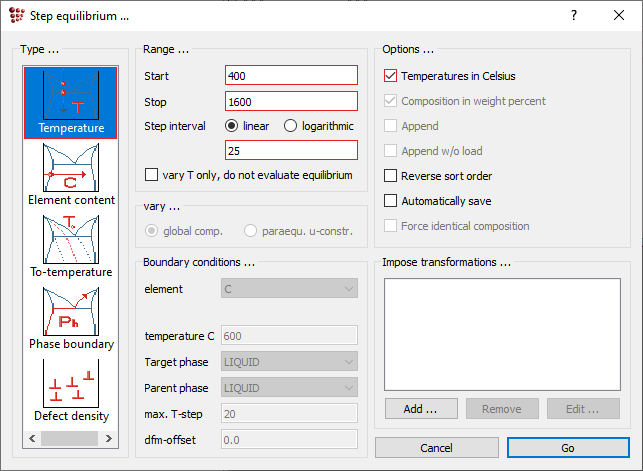Check the Automatically save box

(391, 201)
